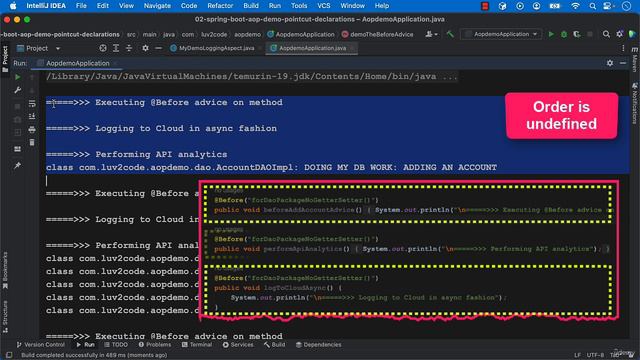Click the src breadcrumb segment
Screen dimensions: 640x360
pyautogui.click(x=131, y=35)
